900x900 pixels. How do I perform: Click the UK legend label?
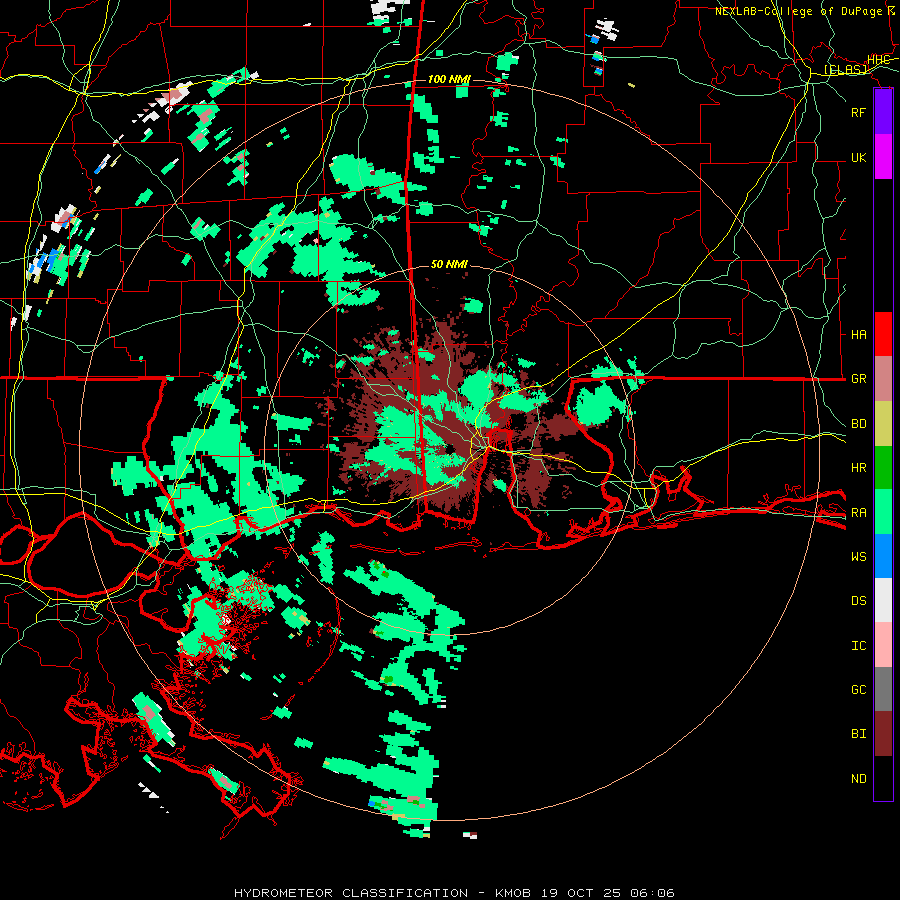tap(858, 158)
